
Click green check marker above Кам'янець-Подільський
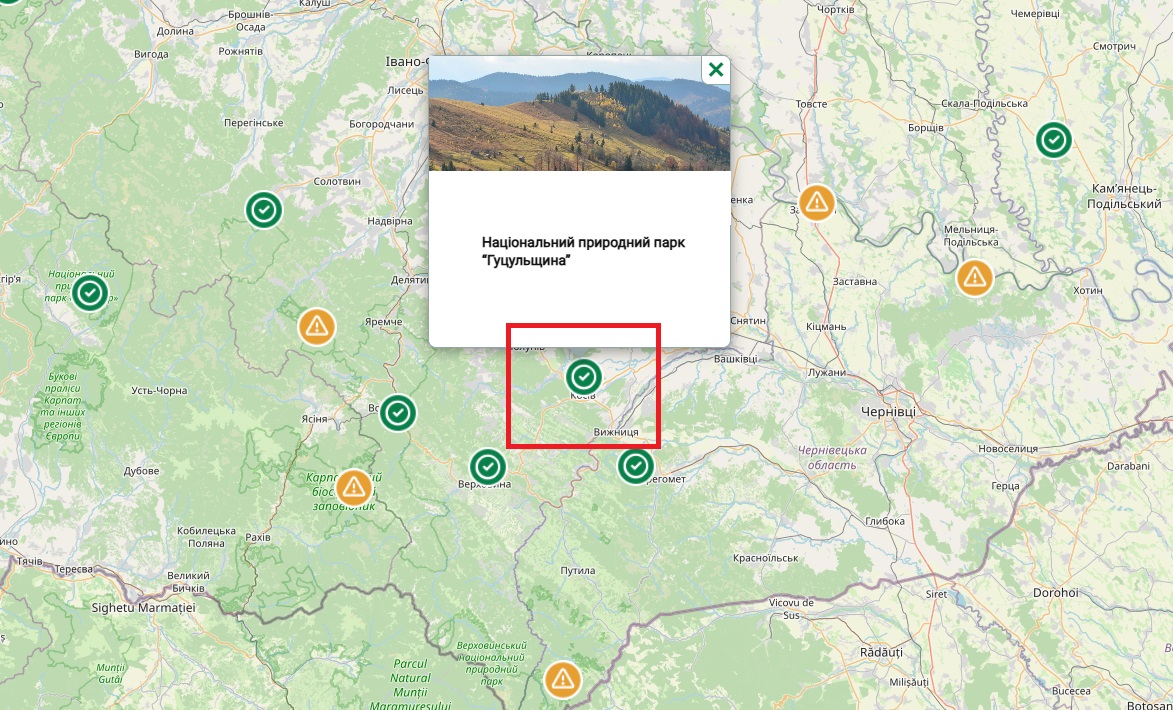click(x=1053, y=140)
